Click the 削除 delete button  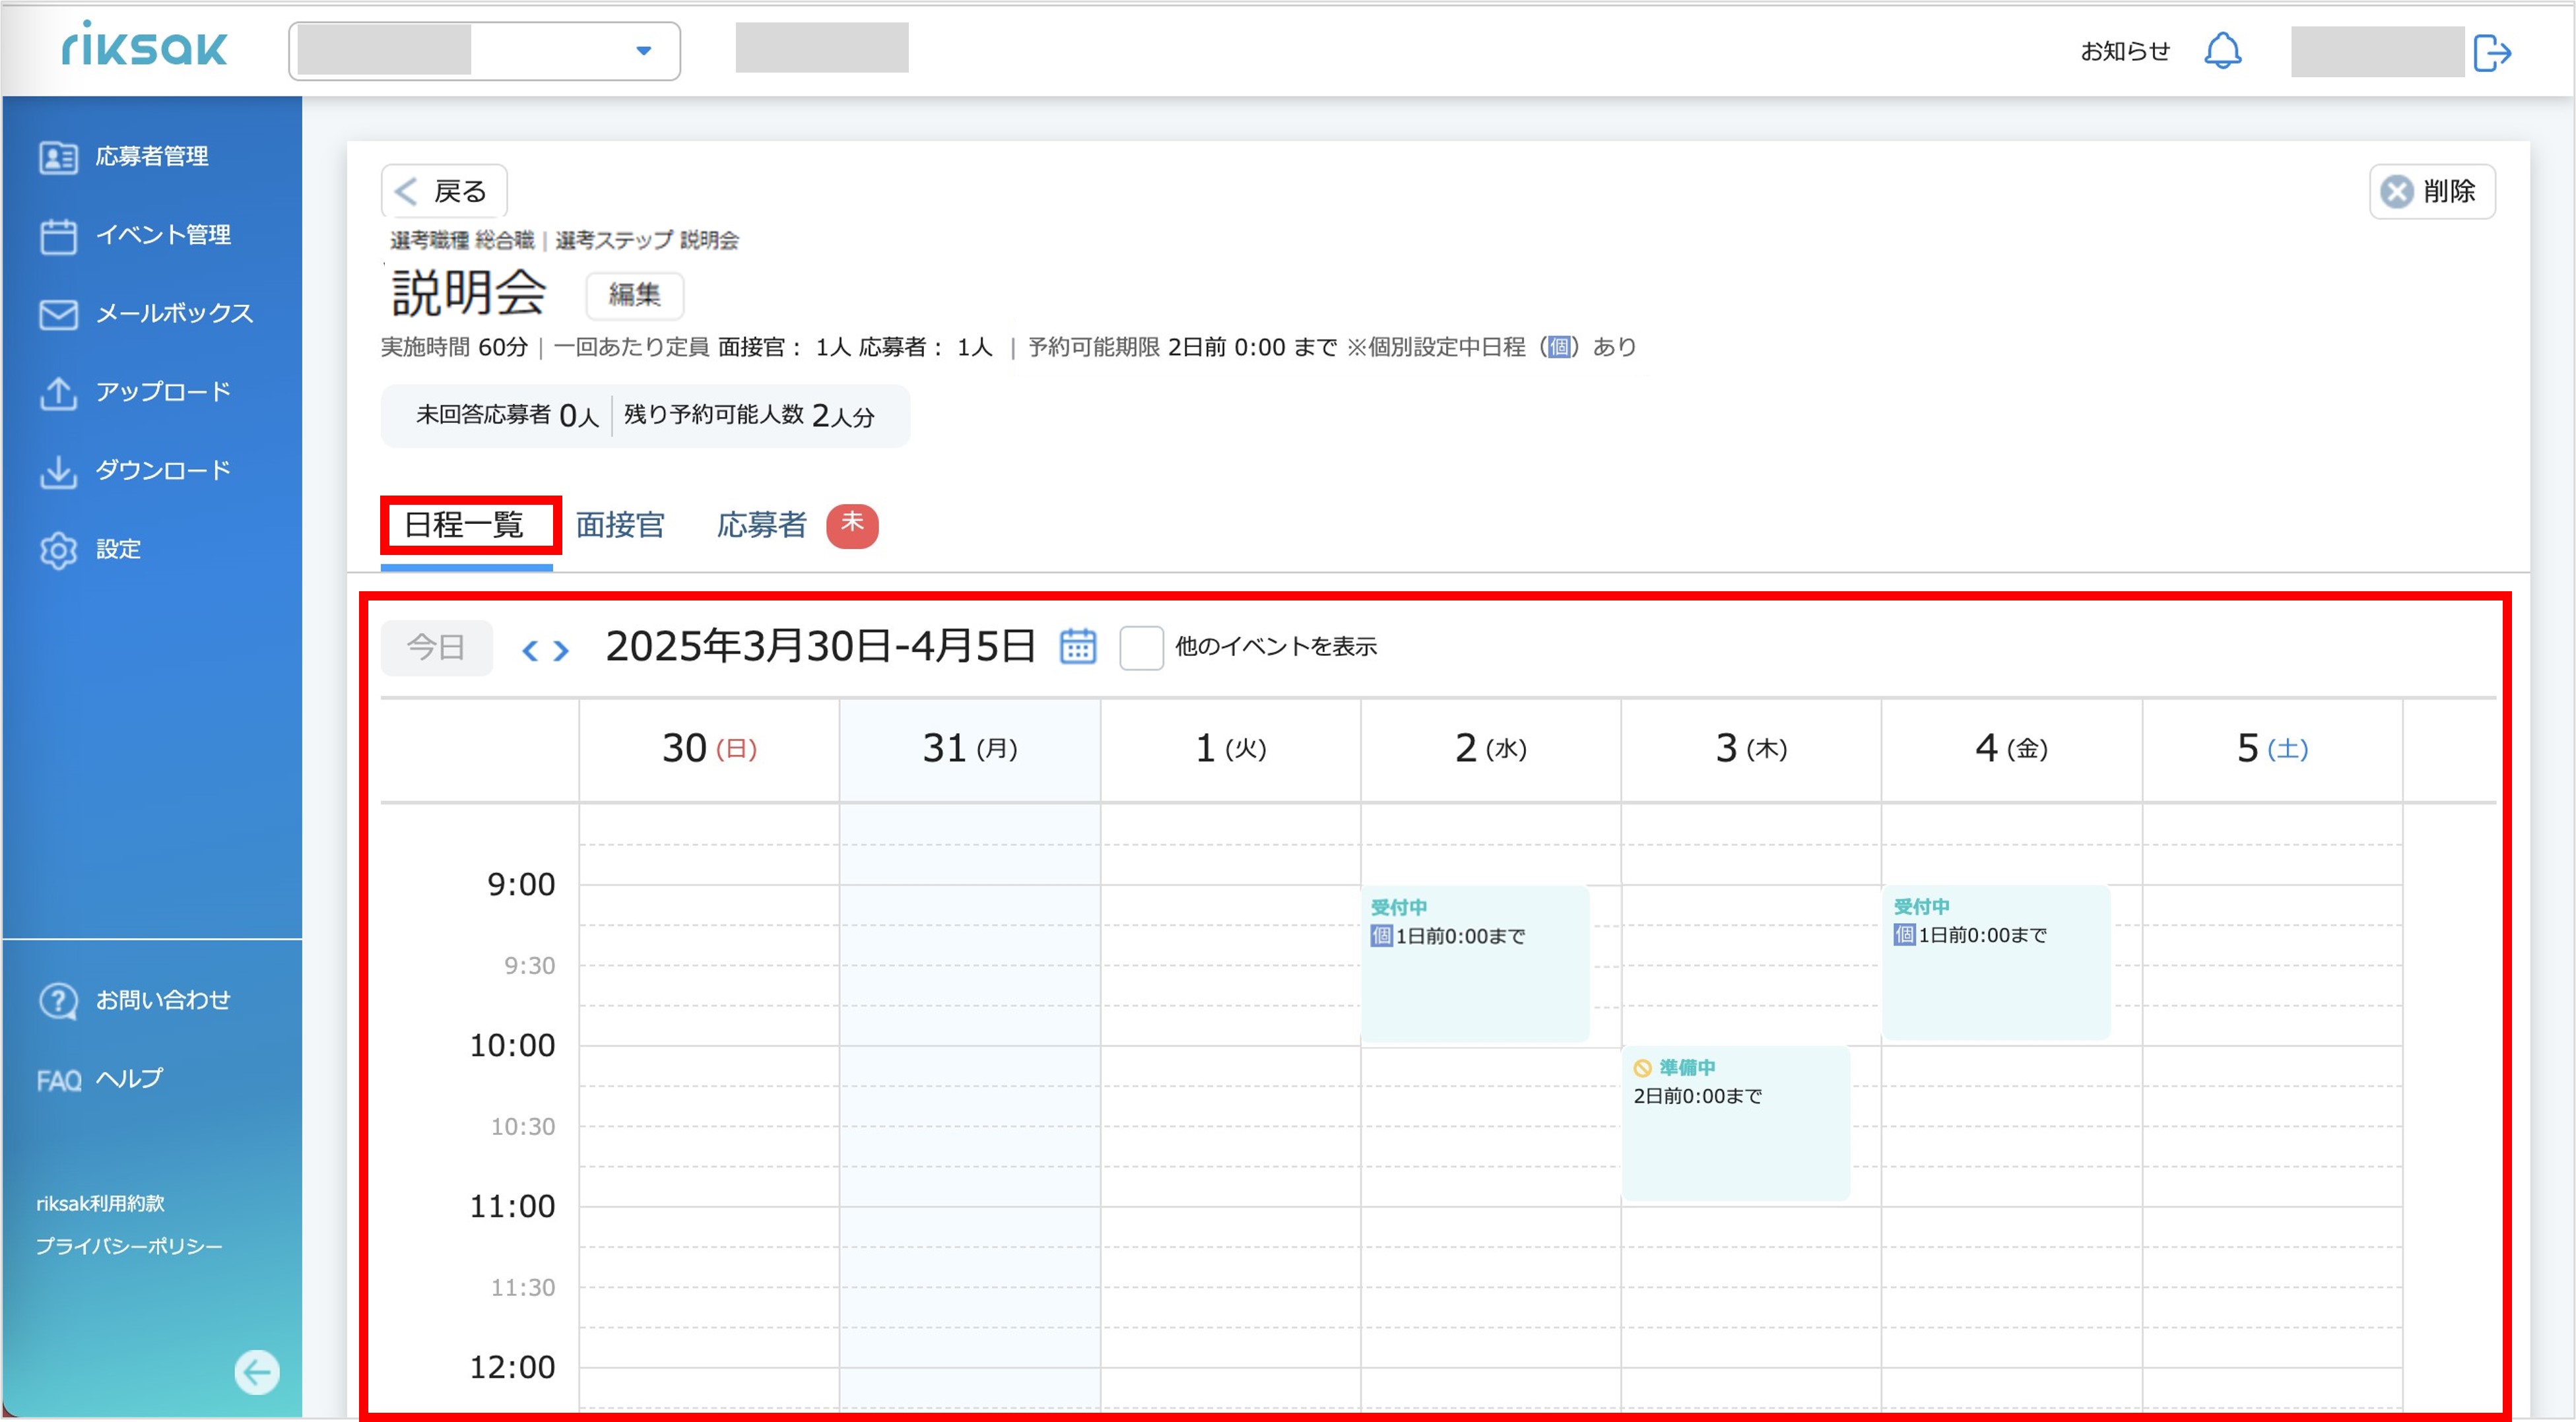(2432, 191)
